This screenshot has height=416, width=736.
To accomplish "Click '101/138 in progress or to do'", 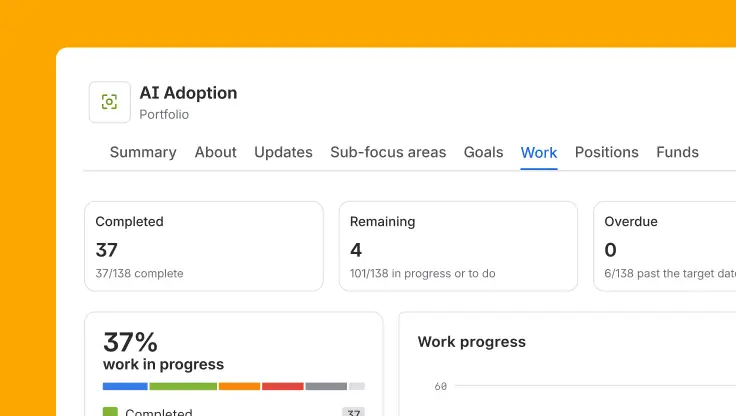I will tap(422, 273).
